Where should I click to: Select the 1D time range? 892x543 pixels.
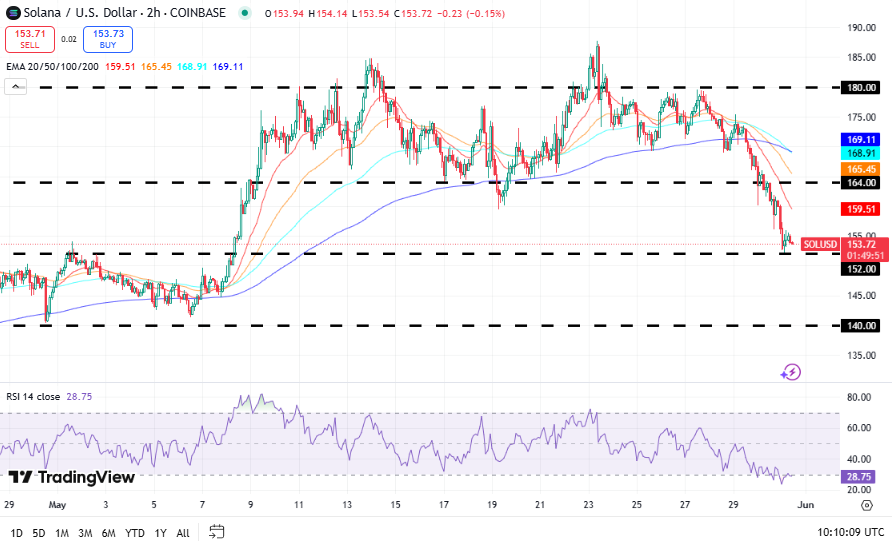16,533
